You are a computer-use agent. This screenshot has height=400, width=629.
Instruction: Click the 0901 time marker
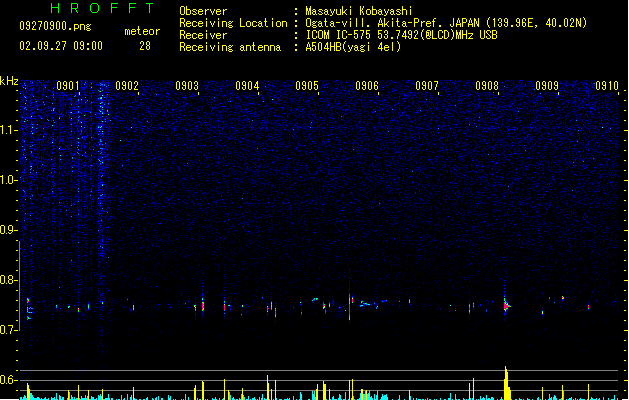click(67, 86)
